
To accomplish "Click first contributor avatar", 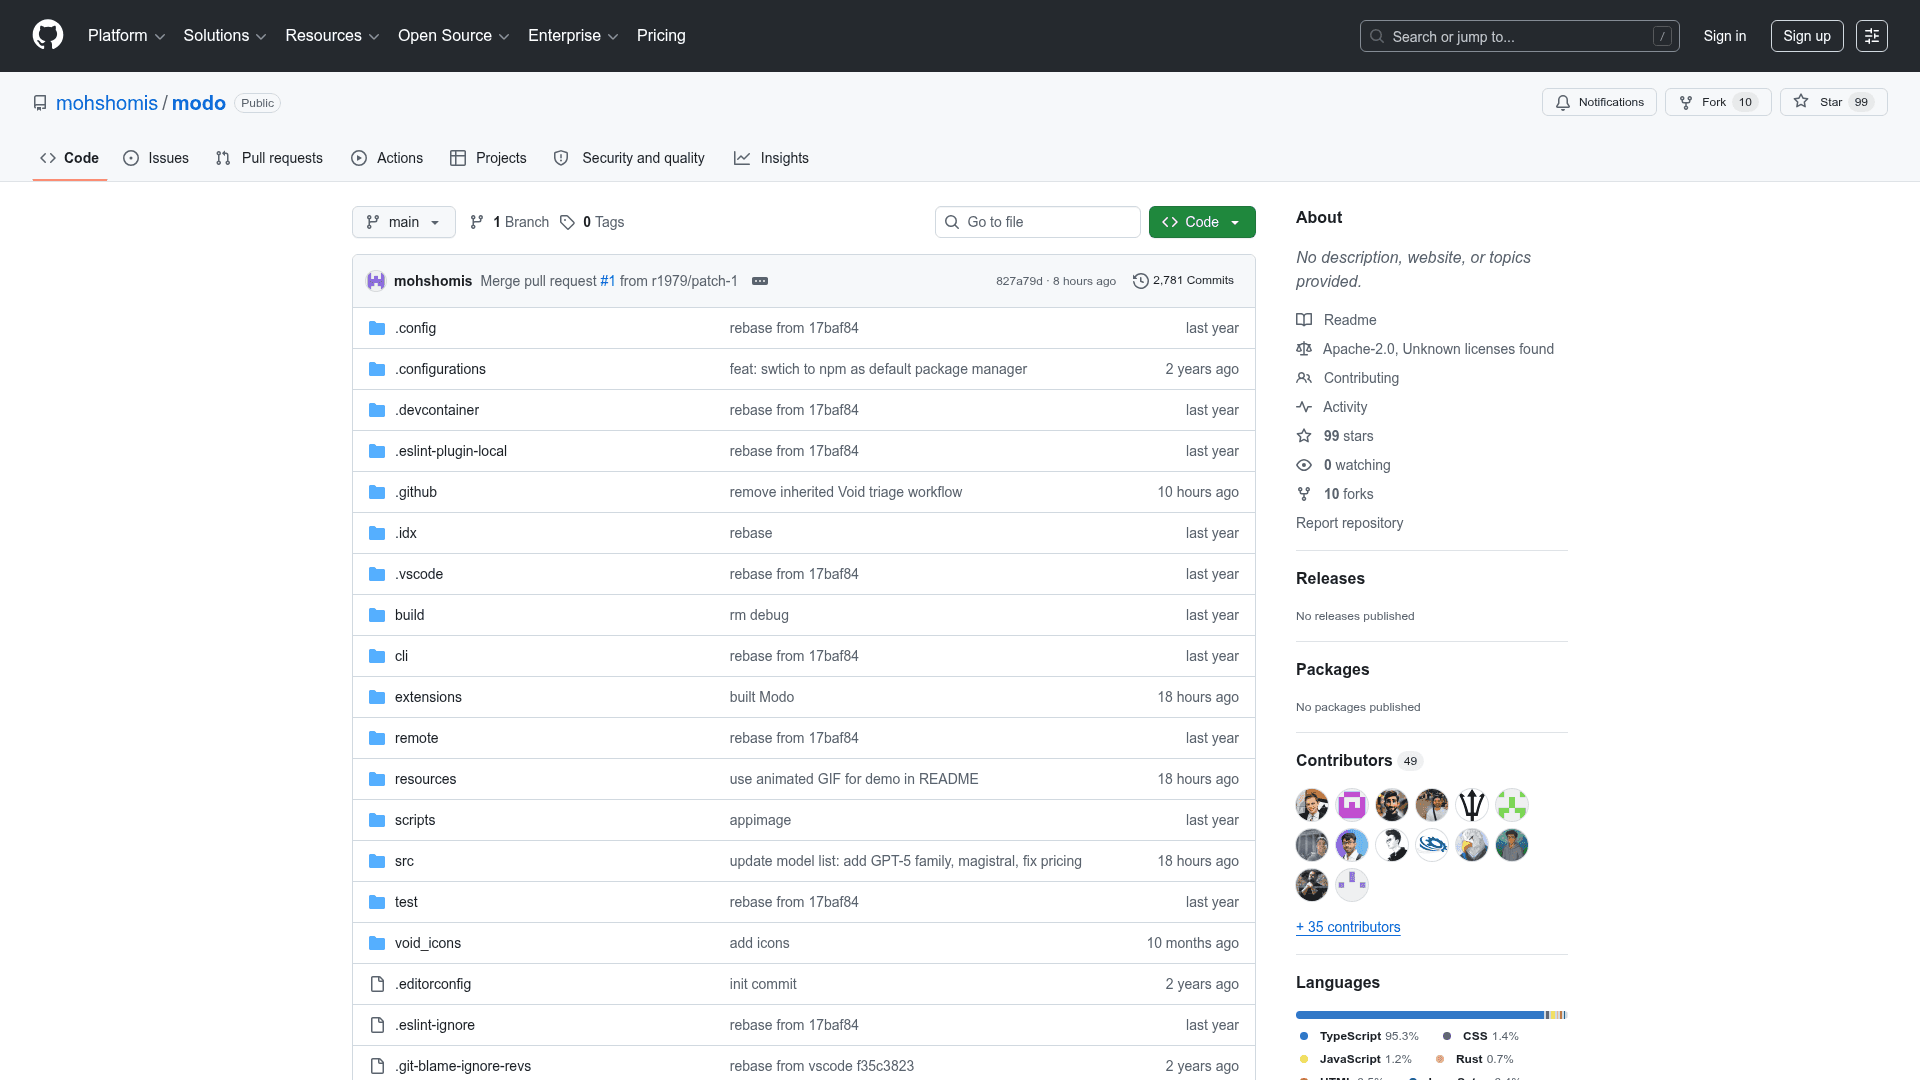I will click(x=1312, y=805).
